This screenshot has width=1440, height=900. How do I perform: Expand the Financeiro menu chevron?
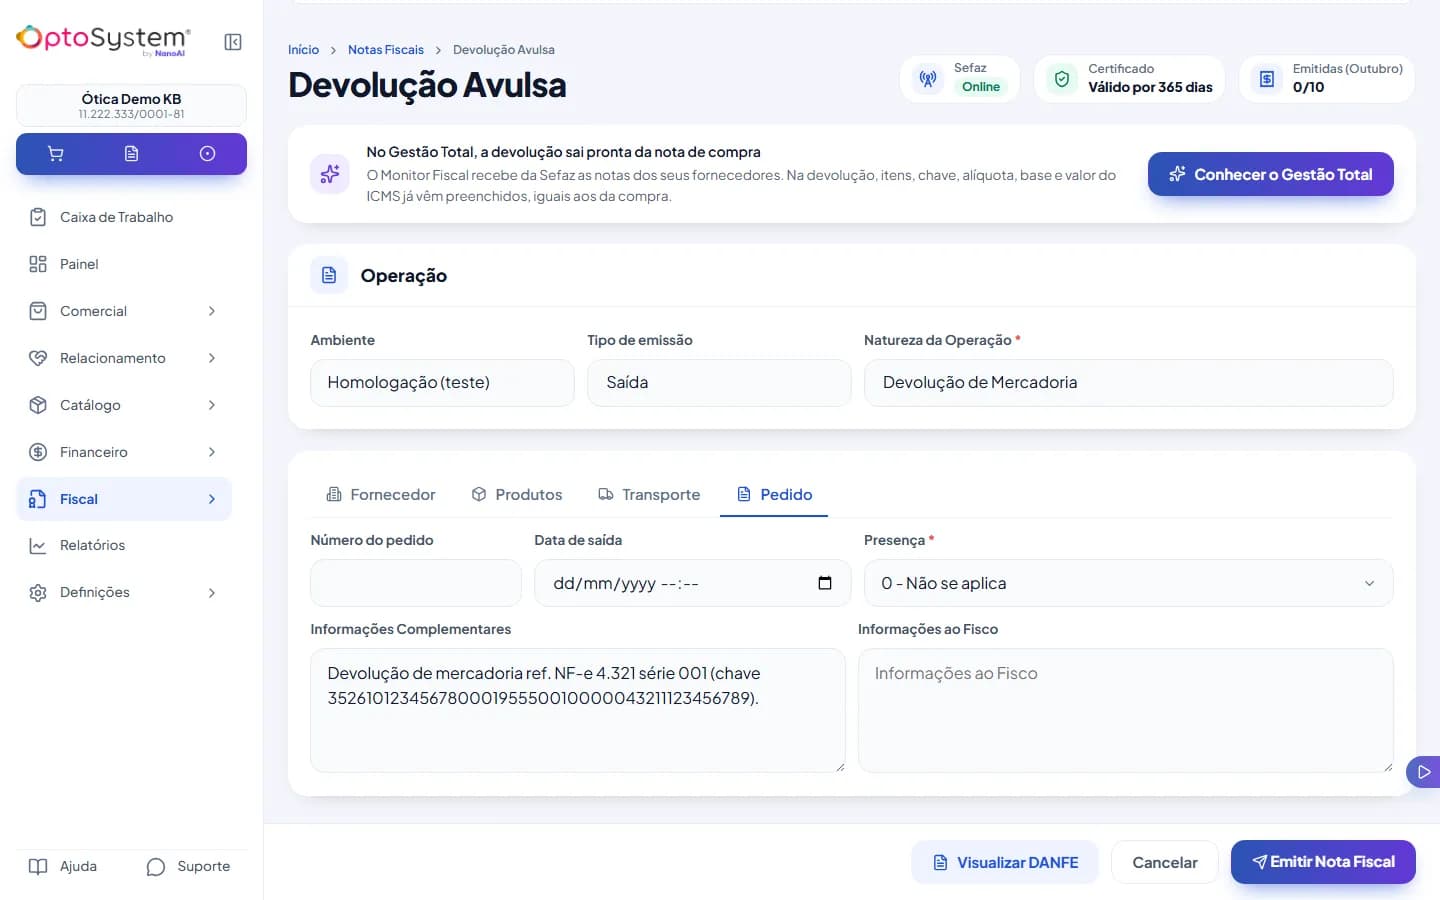(212, 452)
